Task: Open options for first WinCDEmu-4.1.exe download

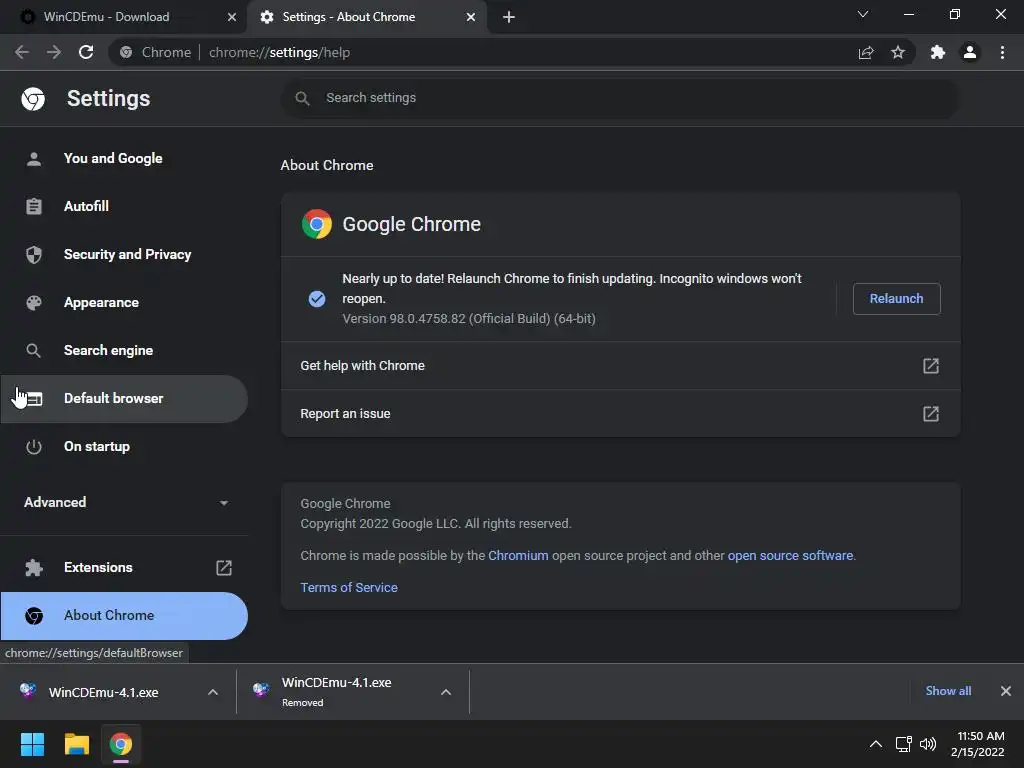Action: tap(213, 692)
